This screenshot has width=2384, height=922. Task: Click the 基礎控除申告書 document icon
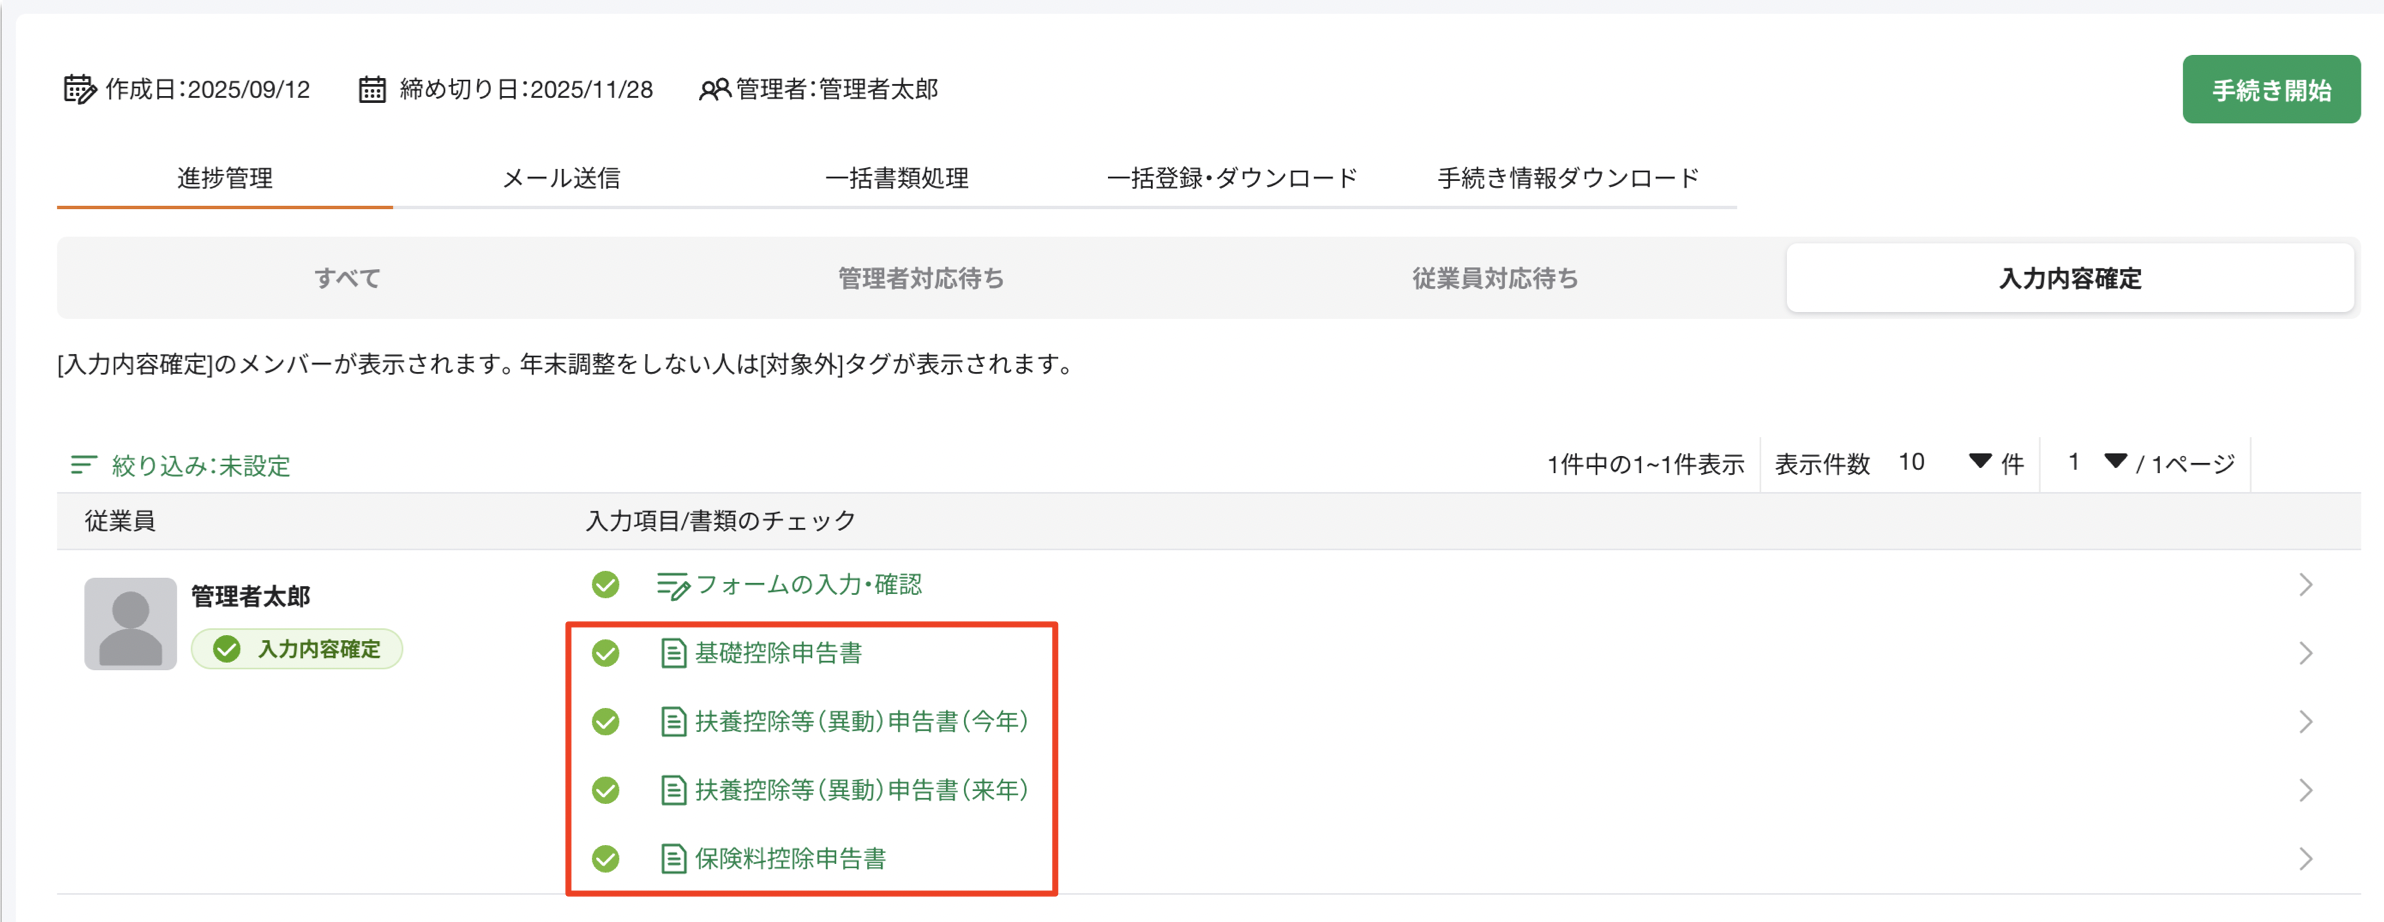pyautogui.click(x=673, y=653)
